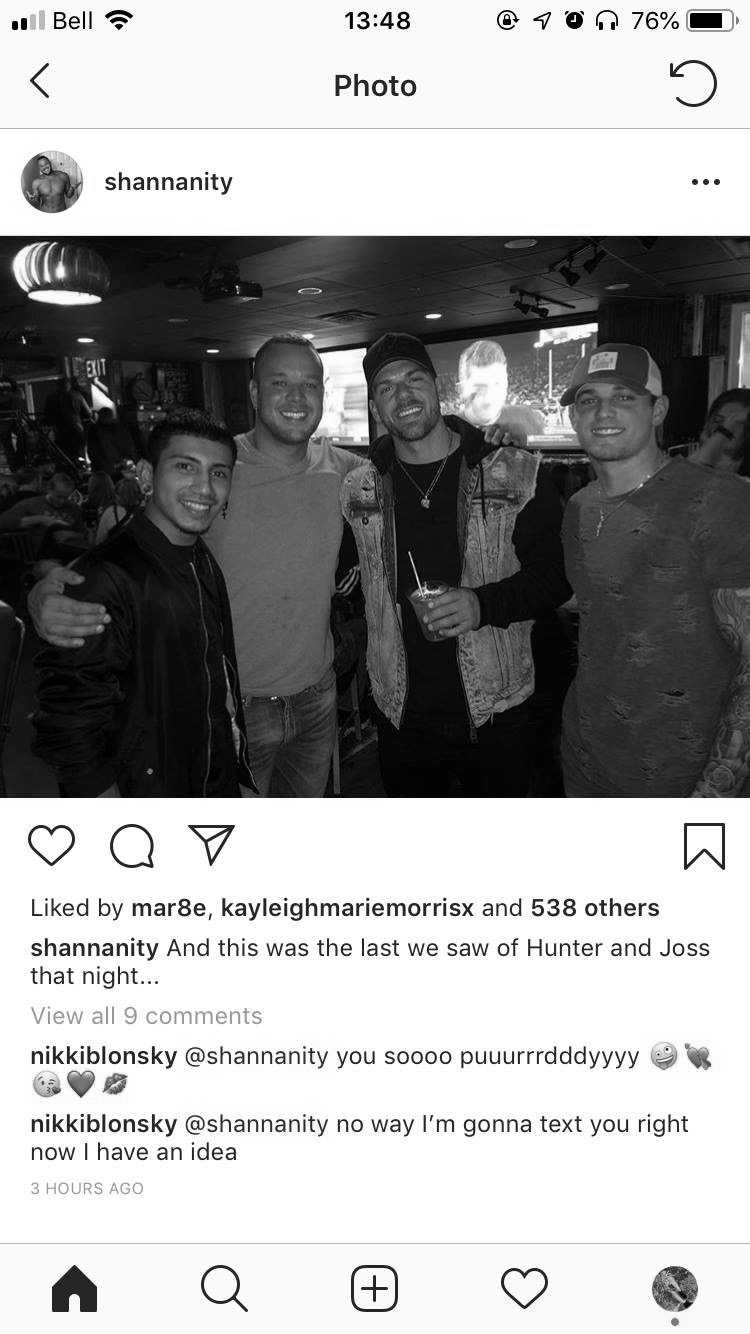Open shannanity profile picture avatar
This screenshot has height=1334, width=750.
(52, 182)
